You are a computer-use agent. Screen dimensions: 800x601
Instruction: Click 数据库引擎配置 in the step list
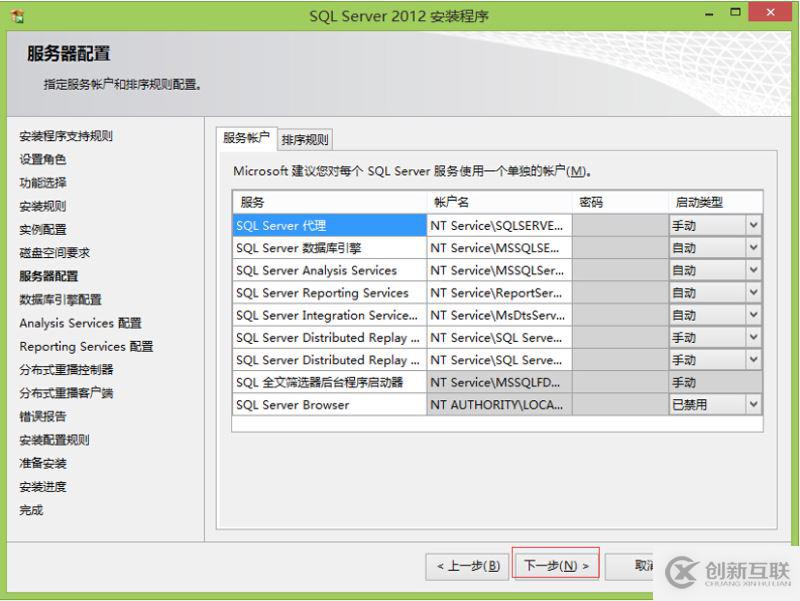[x=60, y=299]
